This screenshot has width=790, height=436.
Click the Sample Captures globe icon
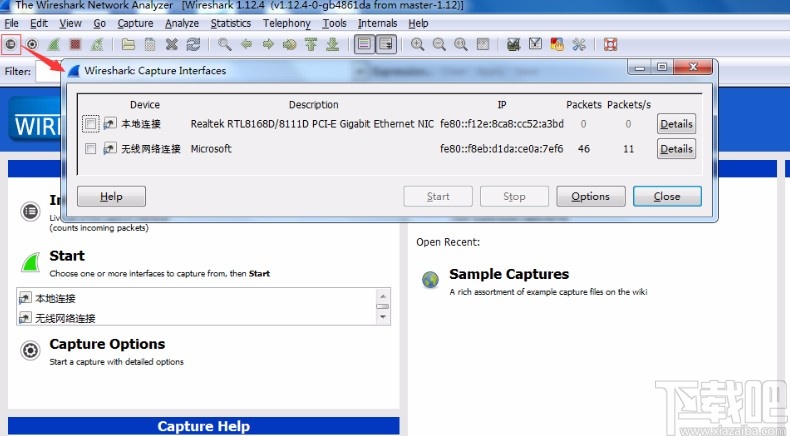click(430, 279)
